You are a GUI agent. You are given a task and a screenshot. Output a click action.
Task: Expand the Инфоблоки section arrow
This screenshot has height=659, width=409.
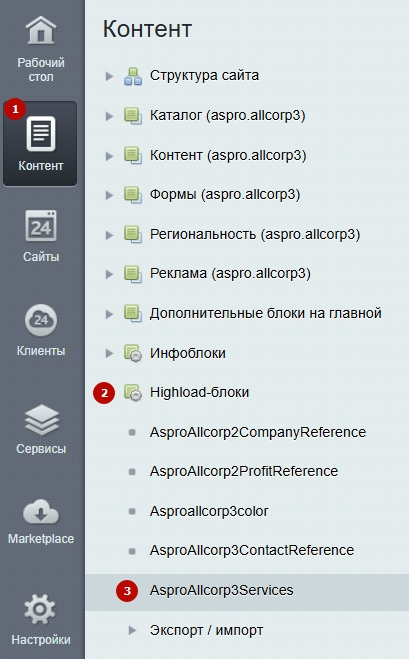pos(109,353)
